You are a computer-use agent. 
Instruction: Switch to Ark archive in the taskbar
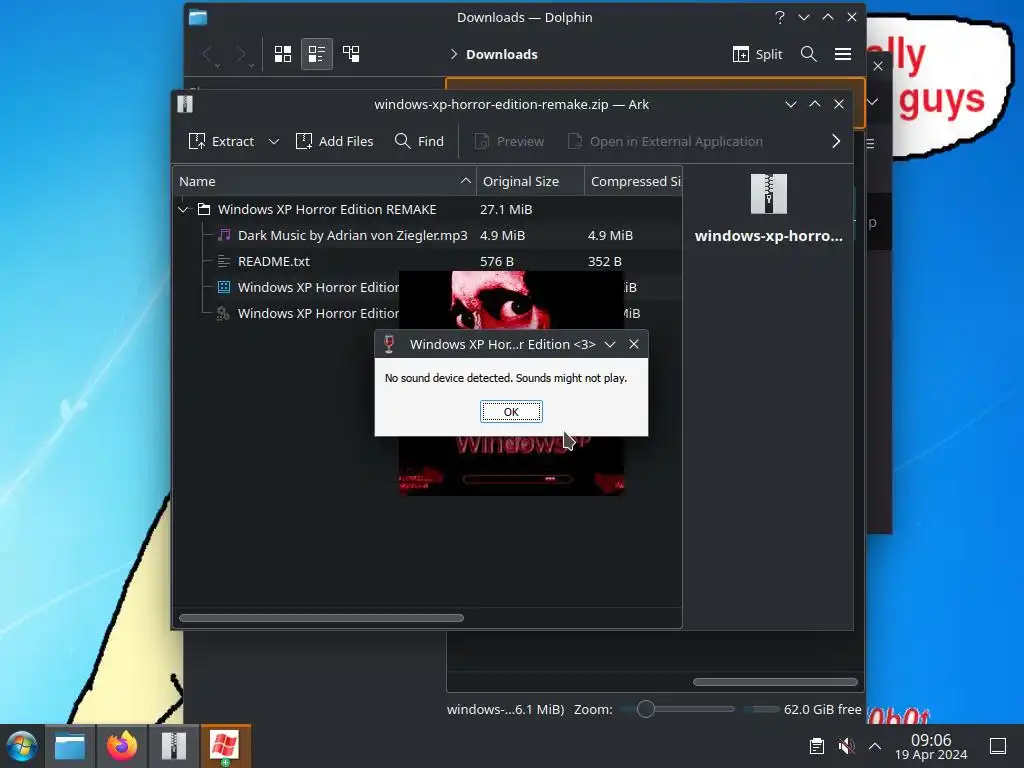pos(174,746)
